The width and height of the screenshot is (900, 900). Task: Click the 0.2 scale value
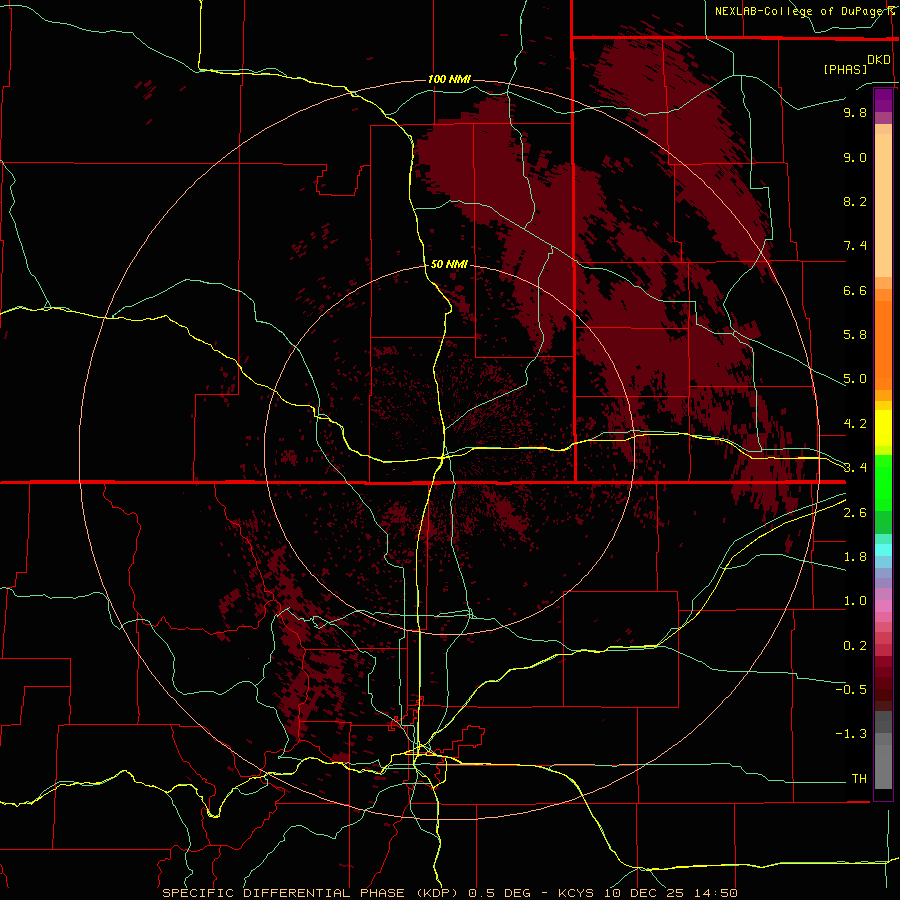click(855, 646)
